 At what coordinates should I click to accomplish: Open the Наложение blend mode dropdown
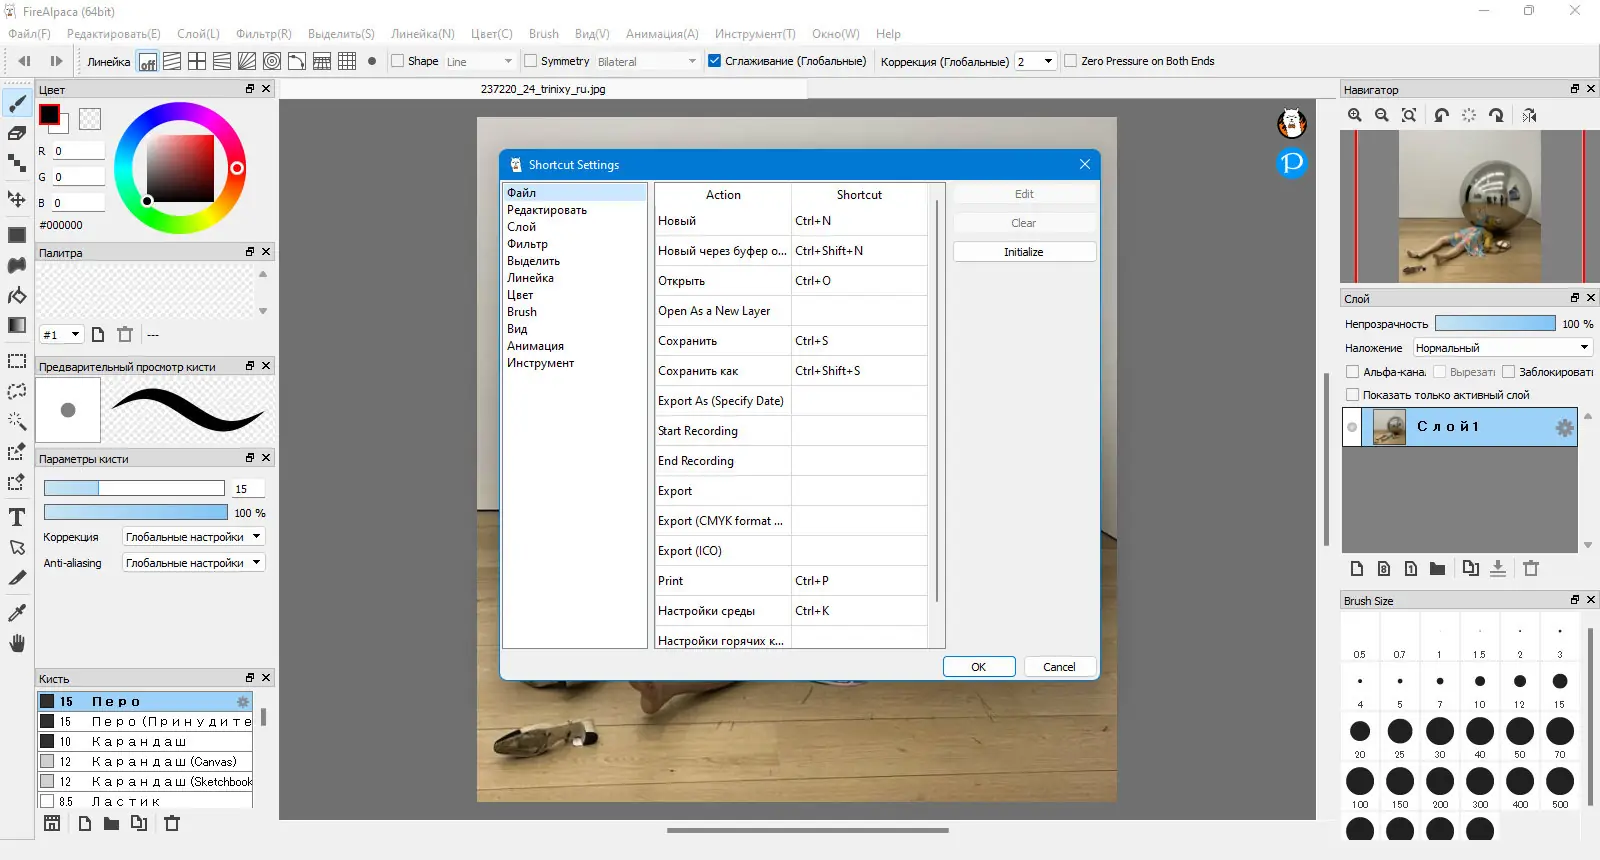coord(1502,348)
